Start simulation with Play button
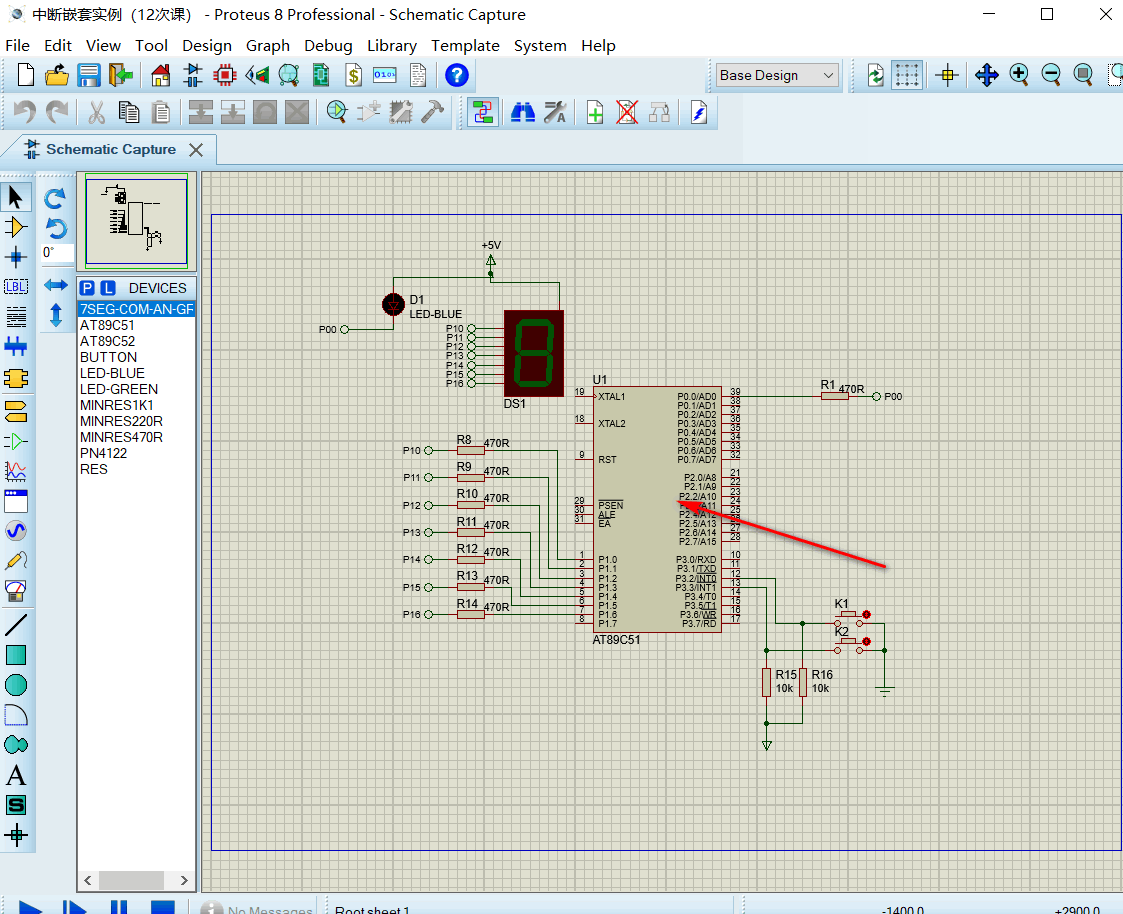 (30, 906)
